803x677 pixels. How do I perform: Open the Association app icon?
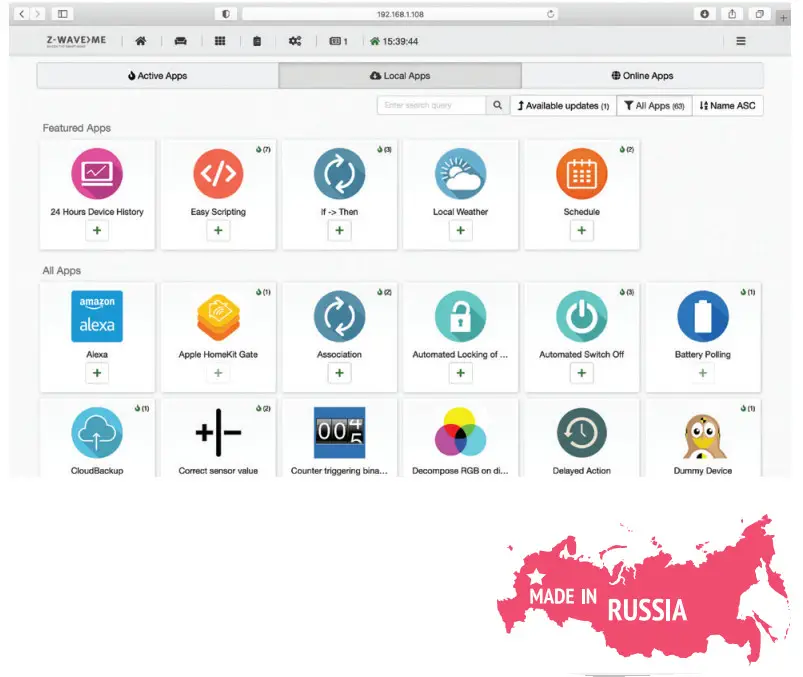coord(340,316)
